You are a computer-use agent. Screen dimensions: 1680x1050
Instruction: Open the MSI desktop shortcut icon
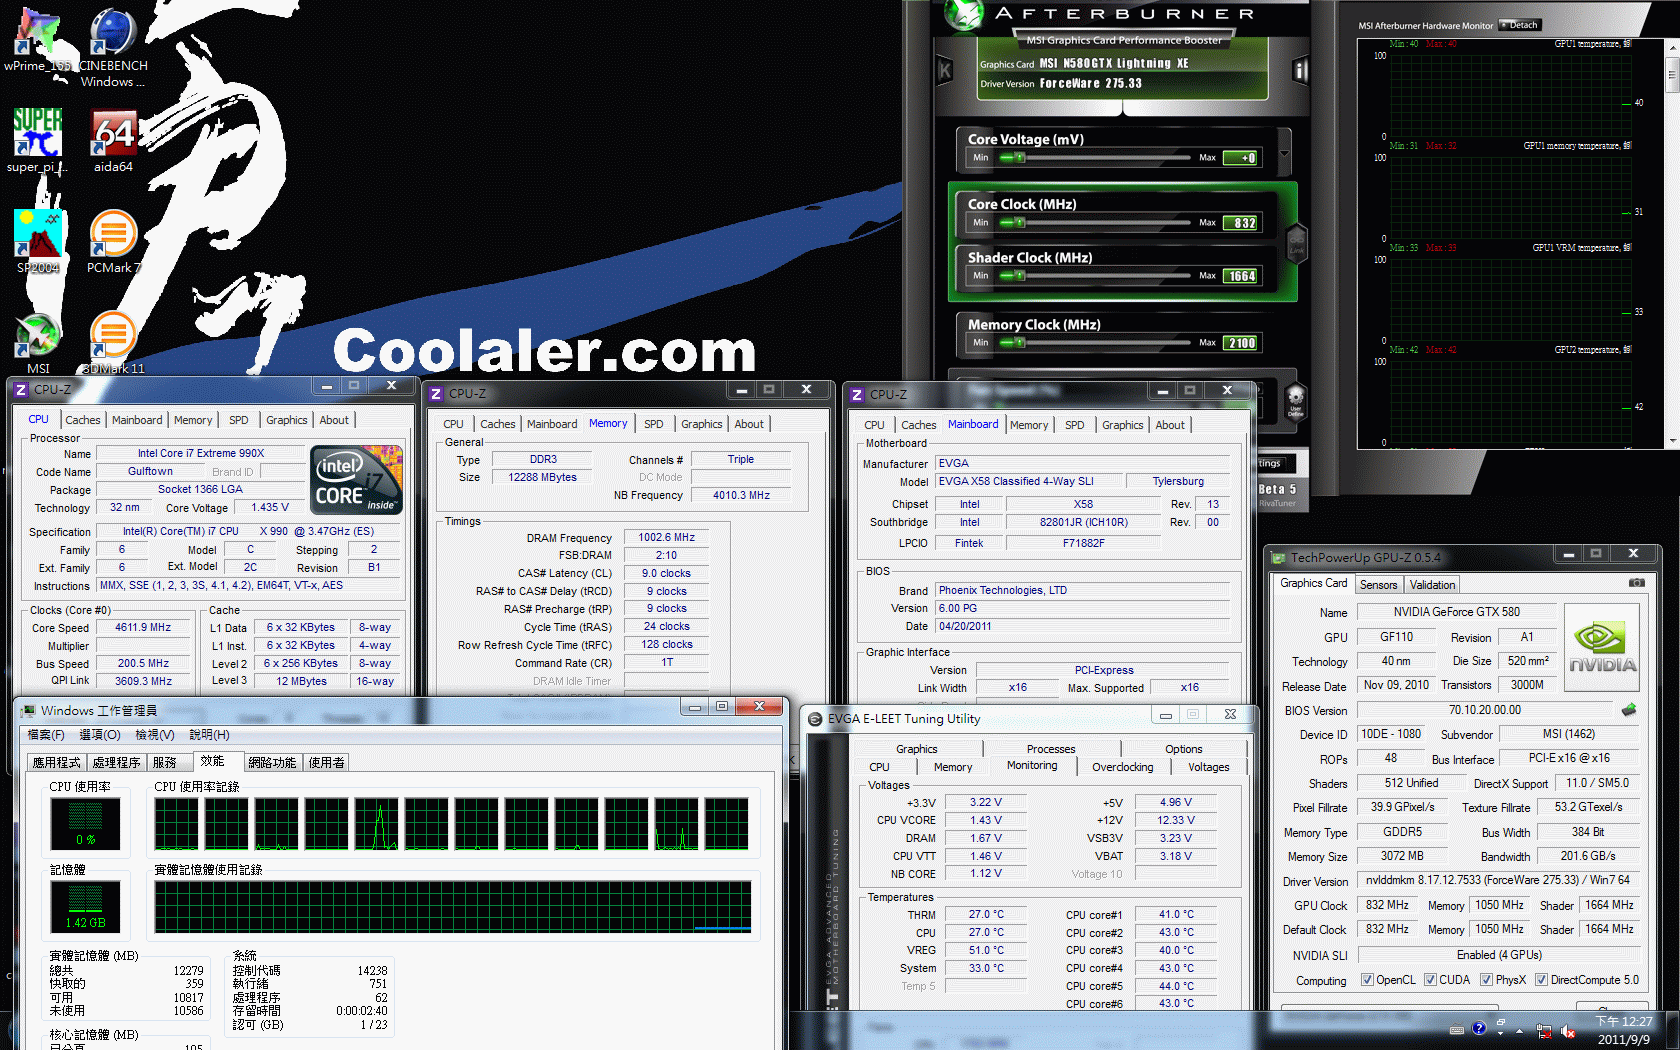click(38, 342)
